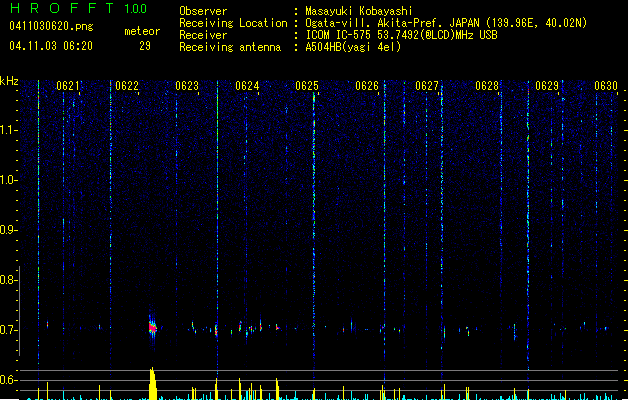The height and width of the screenshot is (400, 629).
Task: Select the file name 0411030620.png
Action: click(51, 26)
